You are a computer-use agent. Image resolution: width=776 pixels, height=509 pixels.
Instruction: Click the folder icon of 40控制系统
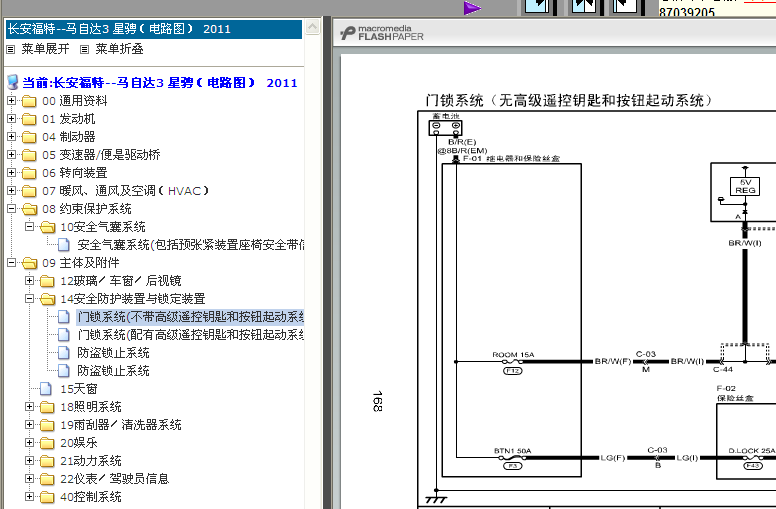pos(47,497)
